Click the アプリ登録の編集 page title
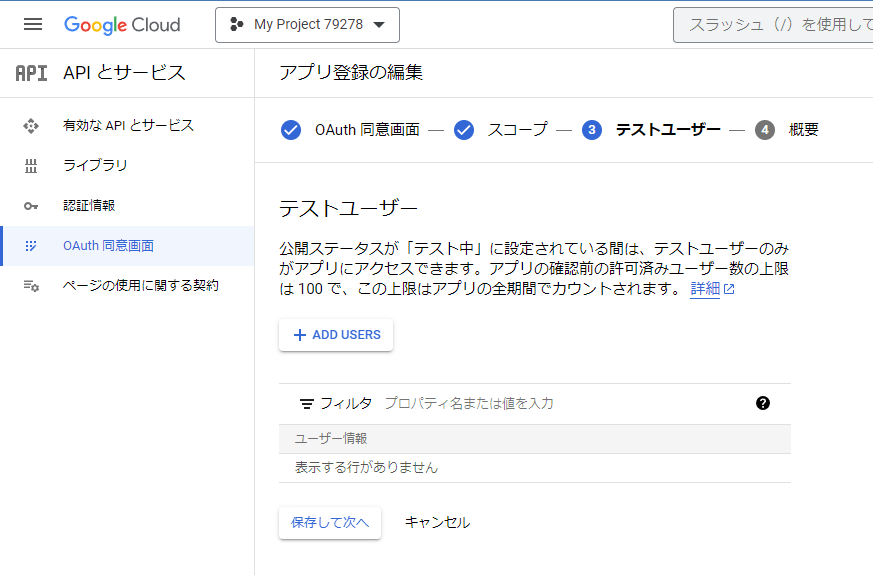The height and width of the screenshot is (575, 873). 351,72
